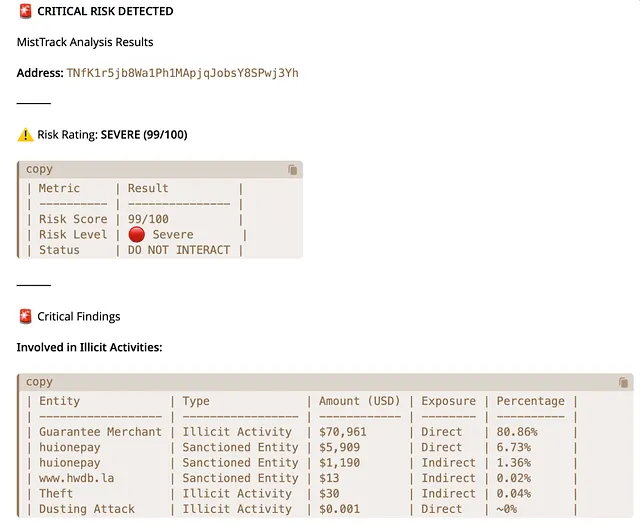Click the Involved in Illicit Activities heading

click(x=89, y=347)
